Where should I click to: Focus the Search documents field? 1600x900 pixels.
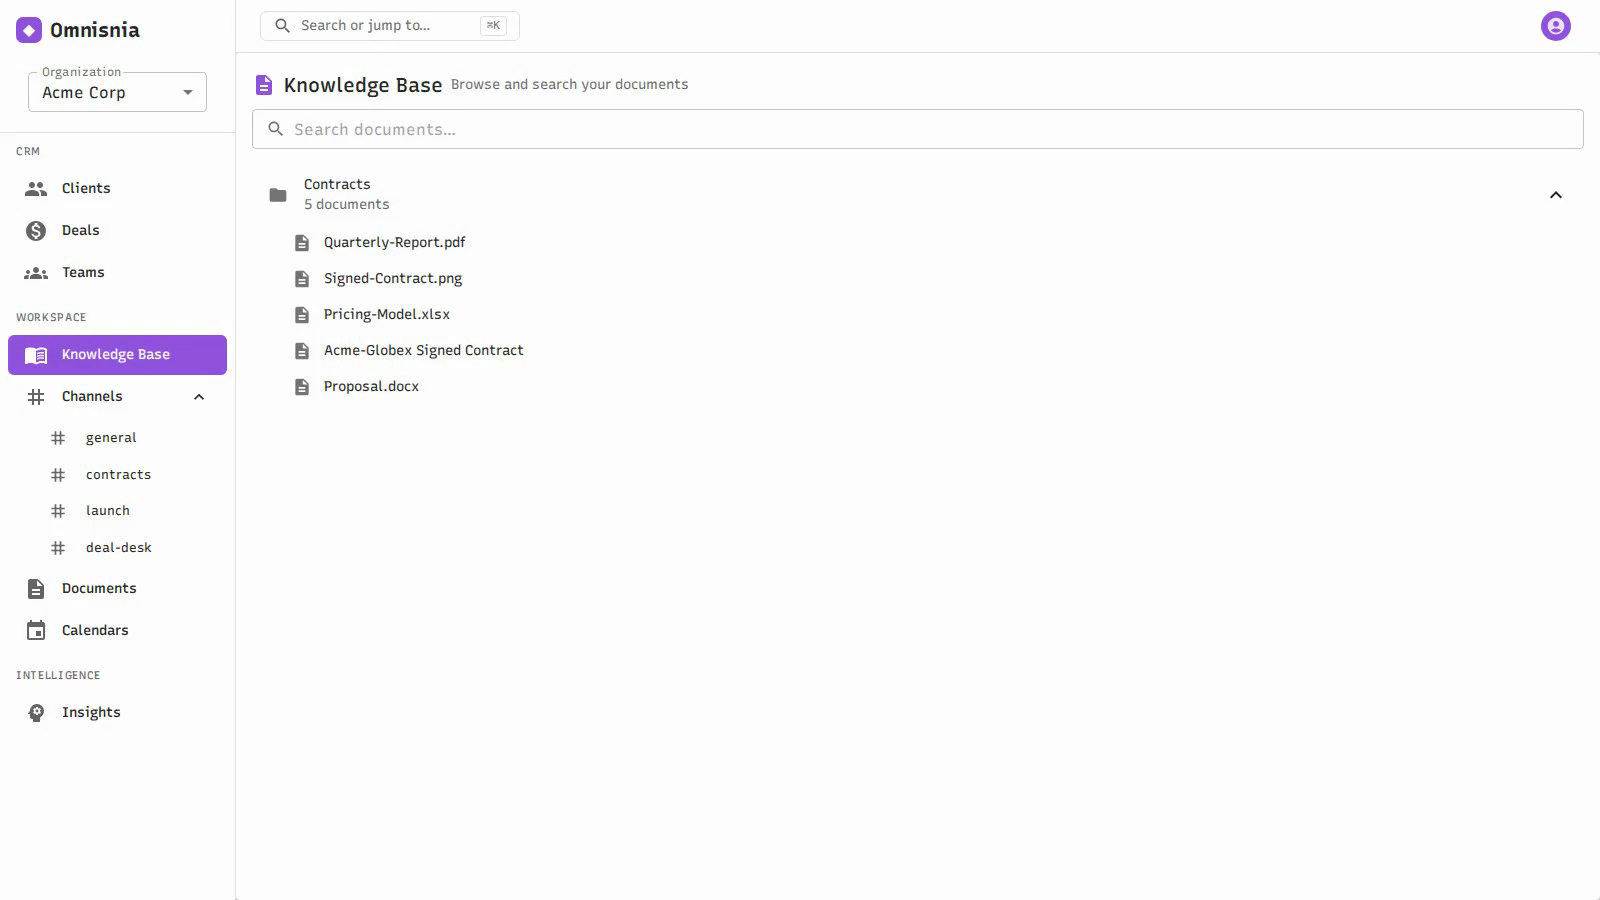pyautogui.click(x=917, y=129)
